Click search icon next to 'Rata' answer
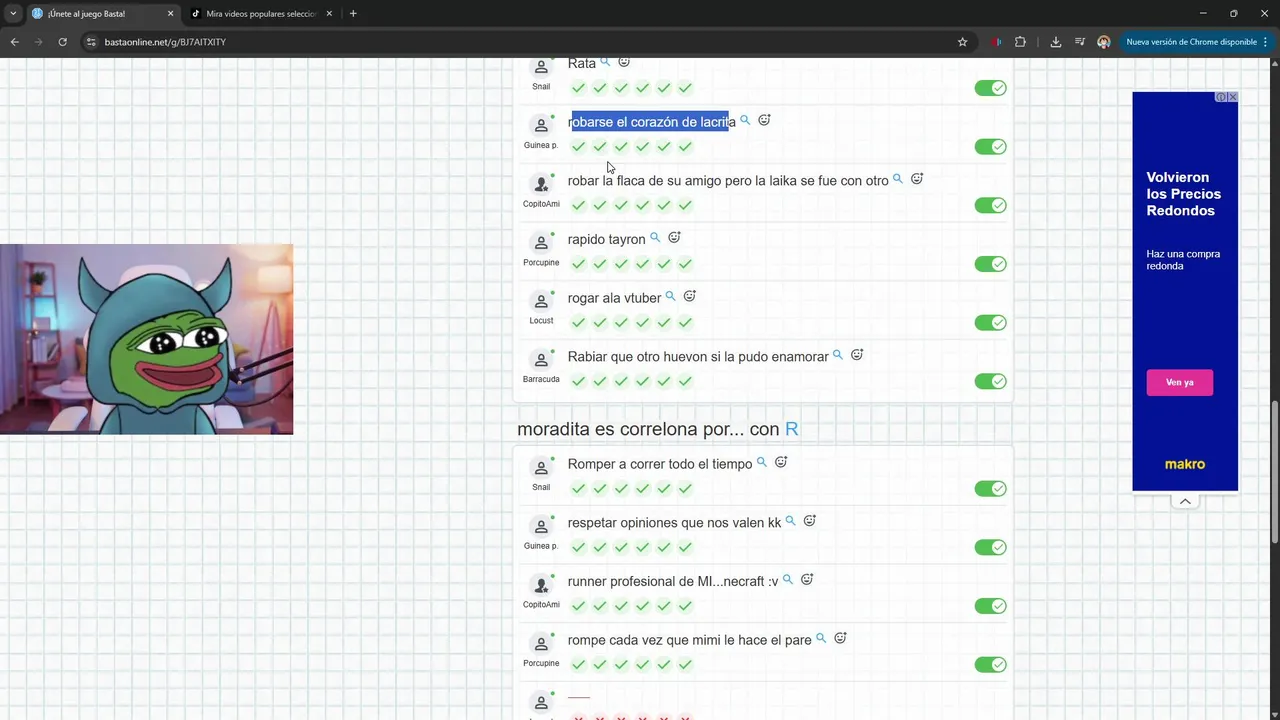The width and height of the screenshot is (1280, 720). 605,62
